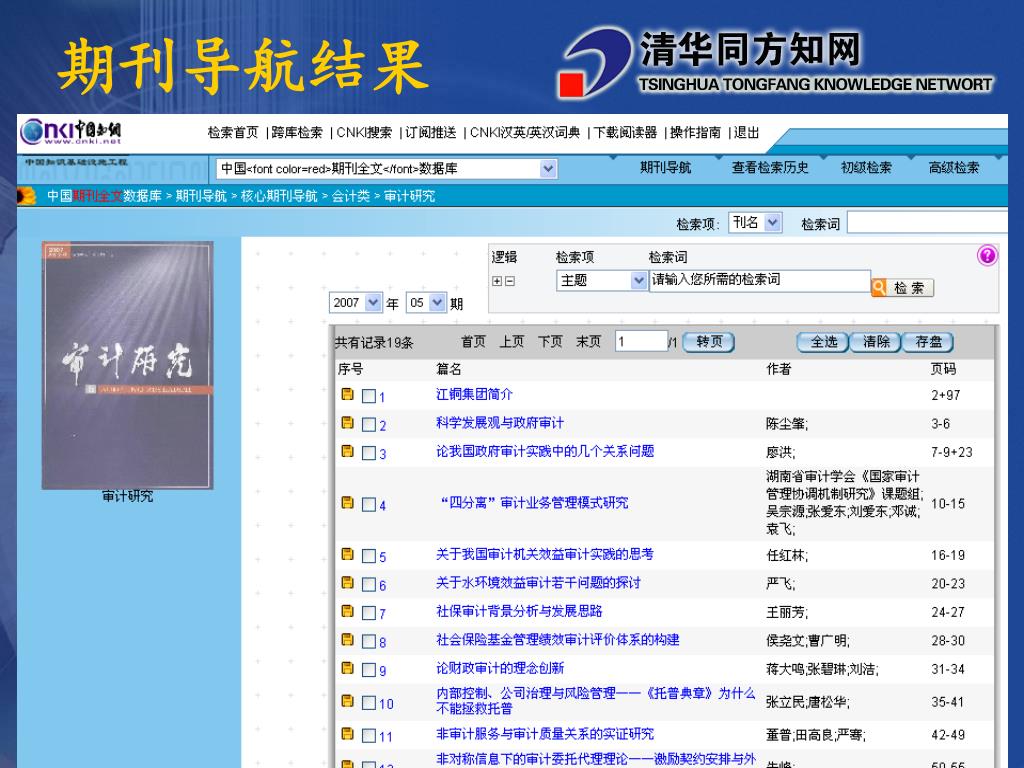Image resolution: width=1024 pixels, height=768 pixels.
Task: Check the box for record 6
Action: 369,584
